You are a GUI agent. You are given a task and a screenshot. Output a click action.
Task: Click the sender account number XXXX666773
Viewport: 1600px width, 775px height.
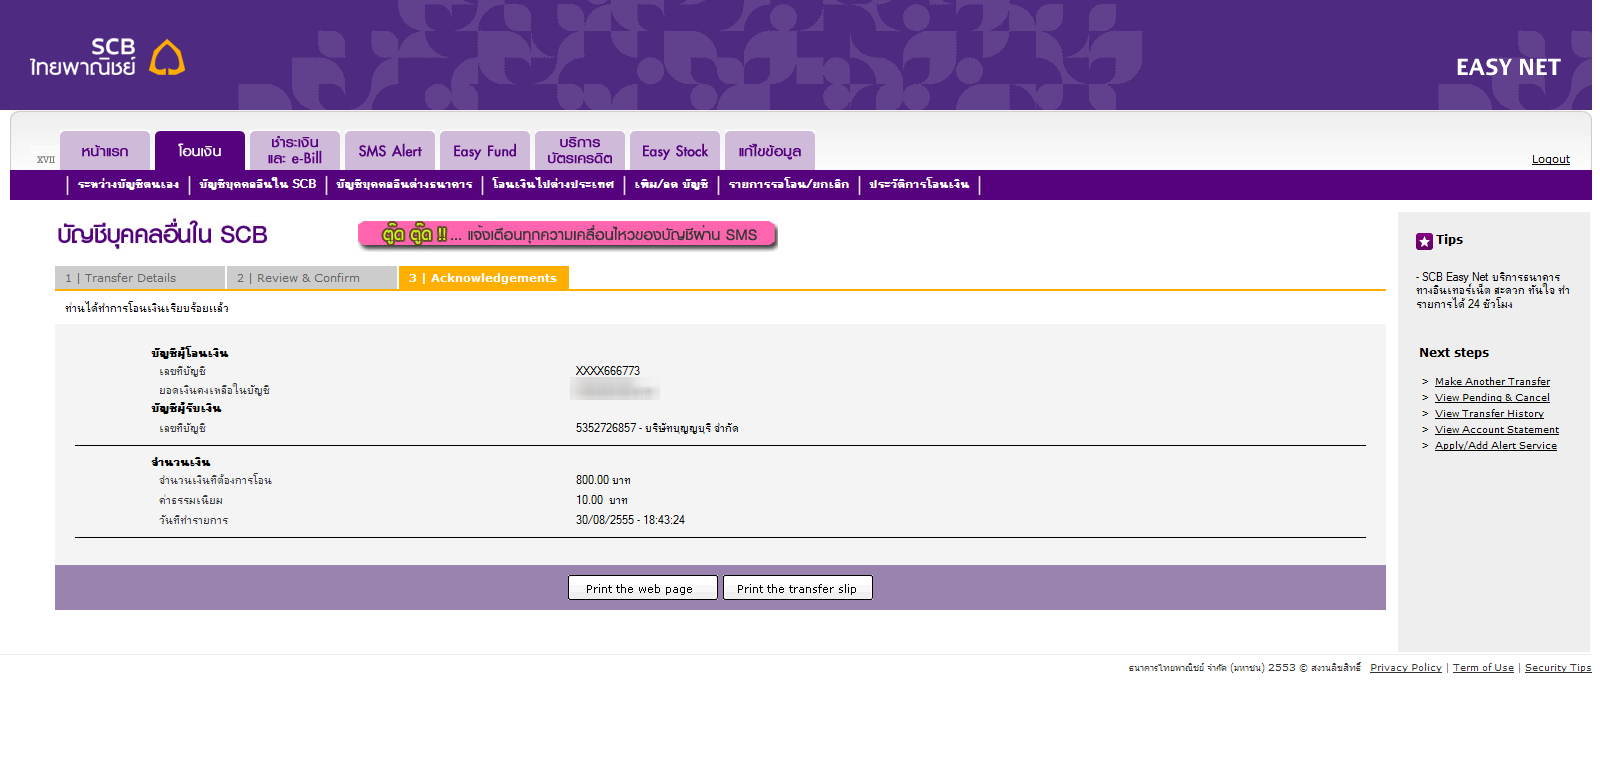pos(608,371)
